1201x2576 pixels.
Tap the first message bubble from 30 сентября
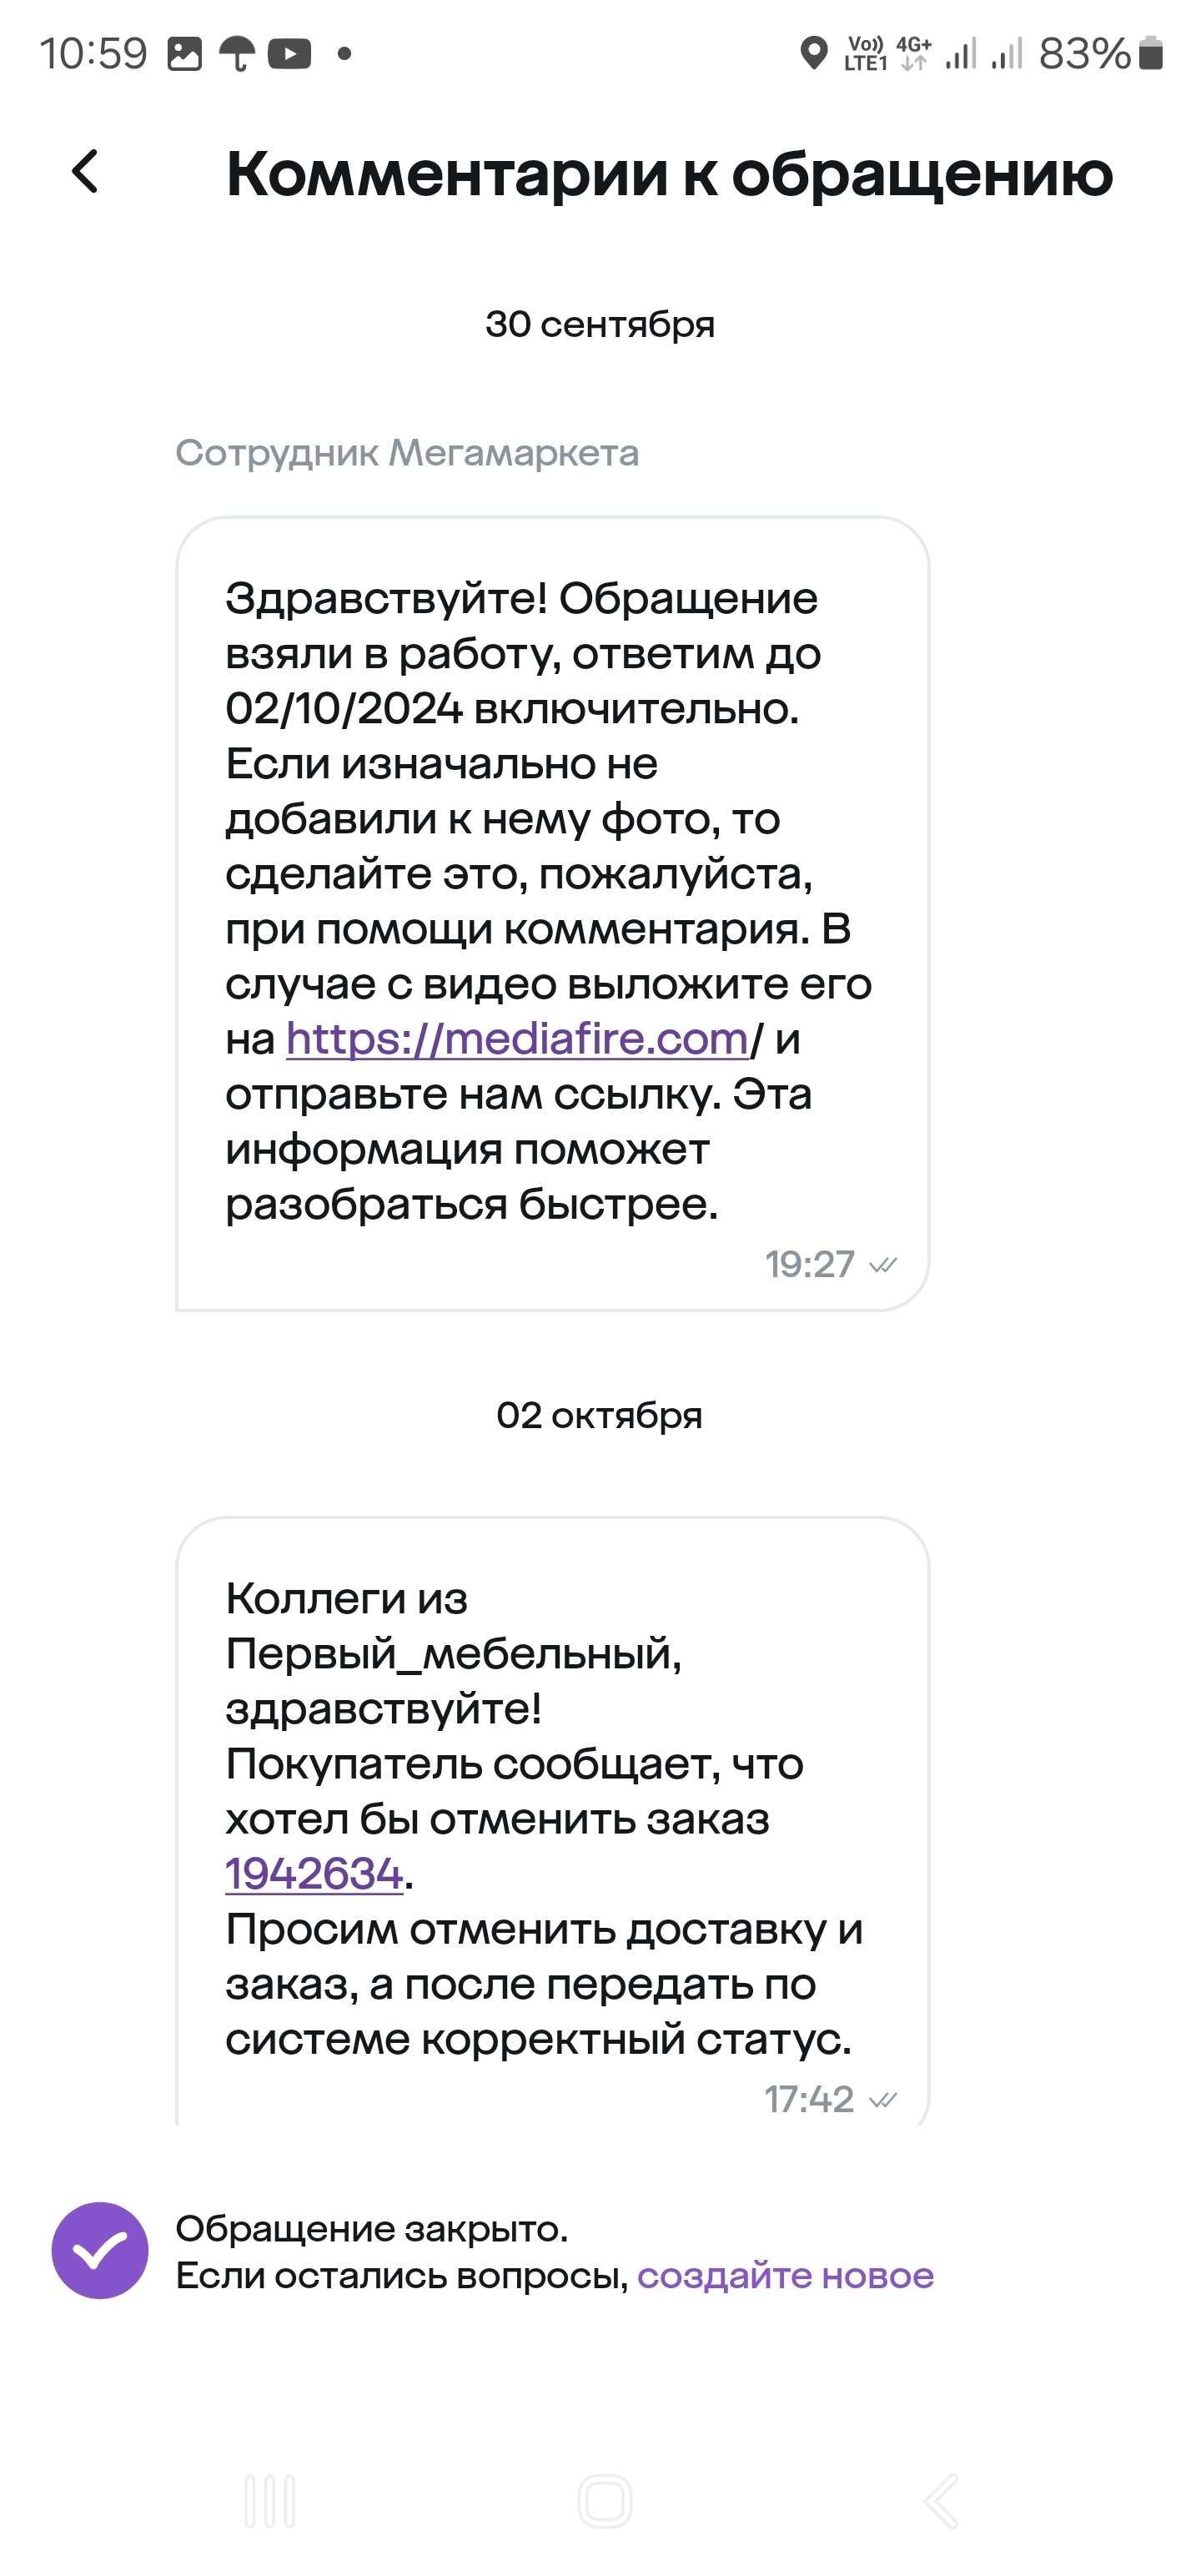[x=552, y=900]
